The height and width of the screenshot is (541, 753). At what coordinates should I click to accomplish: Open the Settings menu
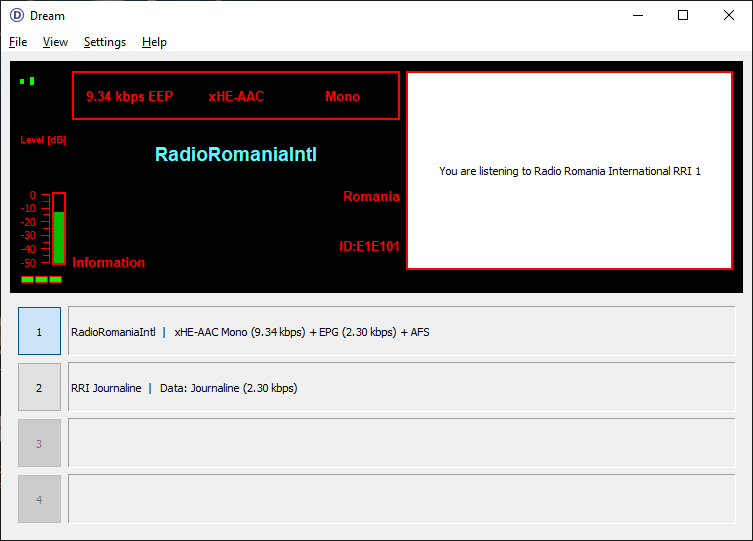pyautogui.click(x=105, y=42)
